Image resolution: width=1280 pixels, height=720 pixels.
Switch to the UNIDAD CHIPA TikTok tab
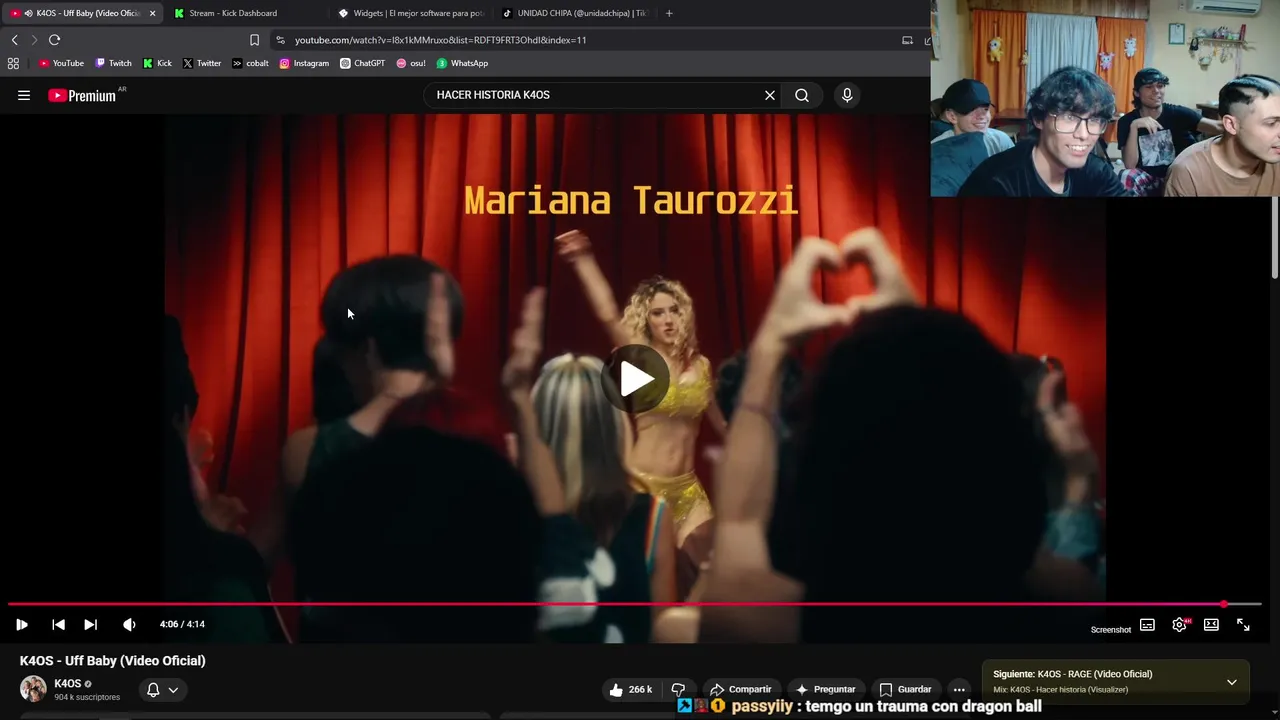575,13
